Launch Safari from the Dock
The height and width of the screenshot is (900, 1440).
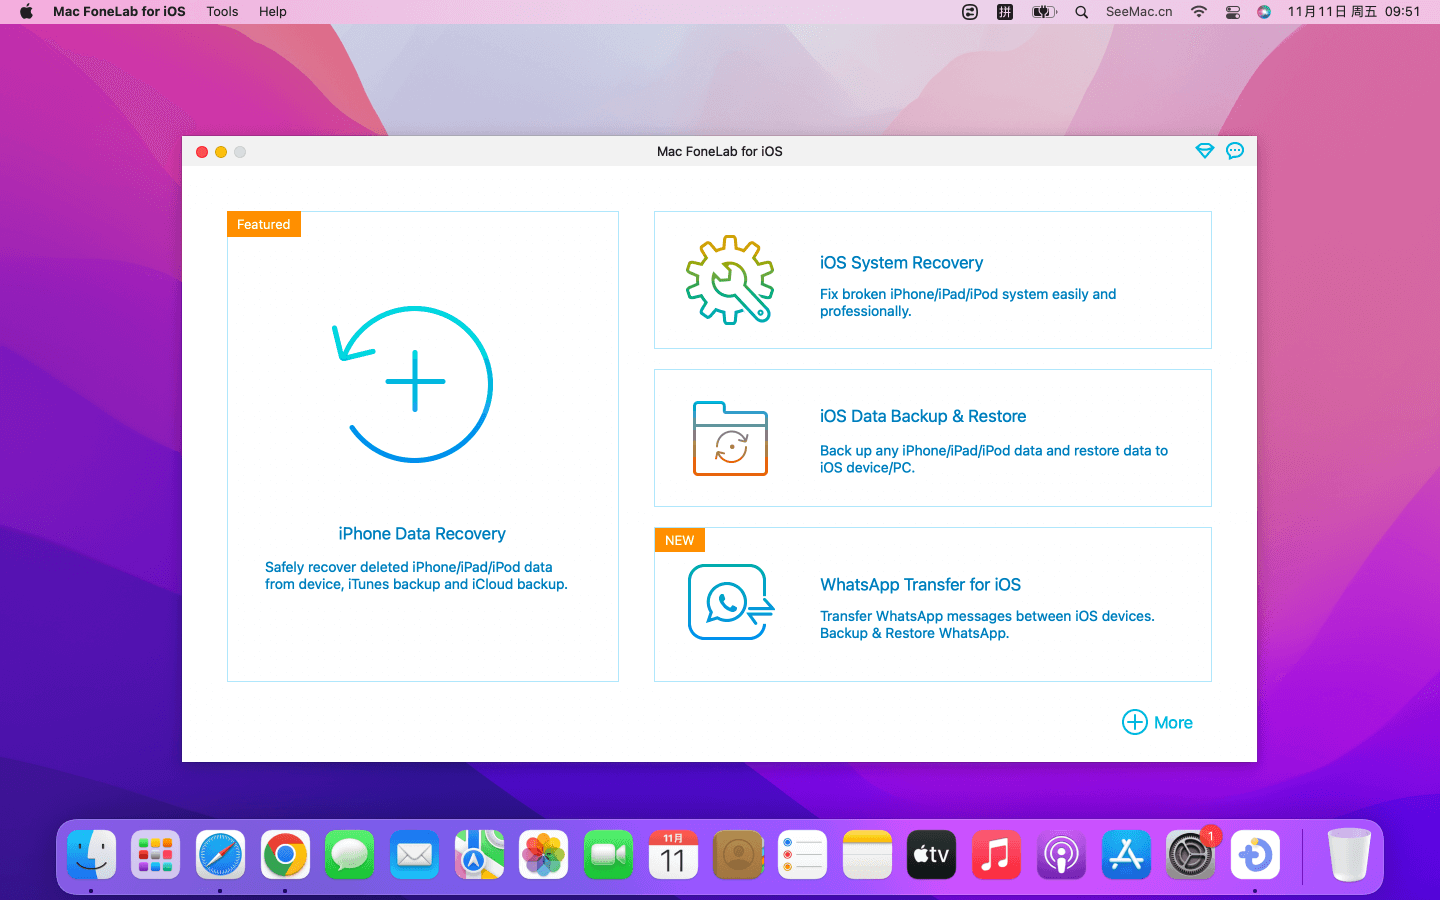(x=220, y=855)
